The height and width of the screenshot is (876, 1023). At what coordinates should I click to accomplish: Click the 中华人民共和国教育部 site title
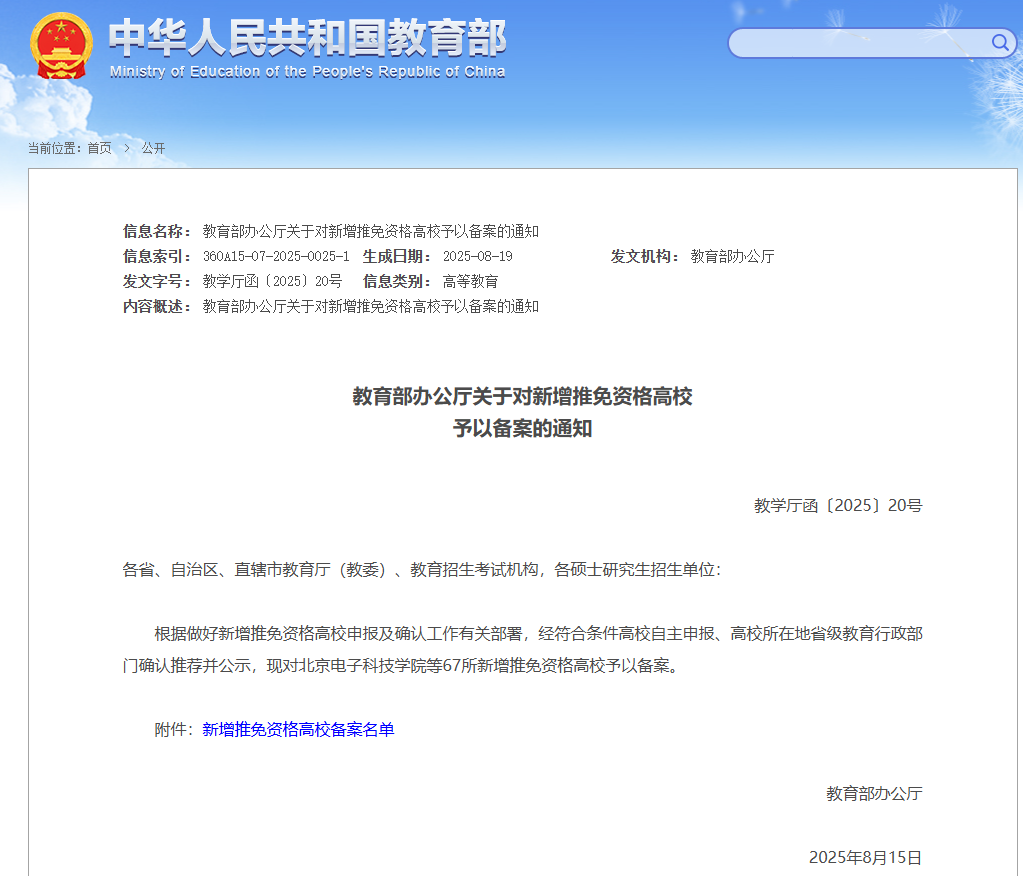pos(307,38)
